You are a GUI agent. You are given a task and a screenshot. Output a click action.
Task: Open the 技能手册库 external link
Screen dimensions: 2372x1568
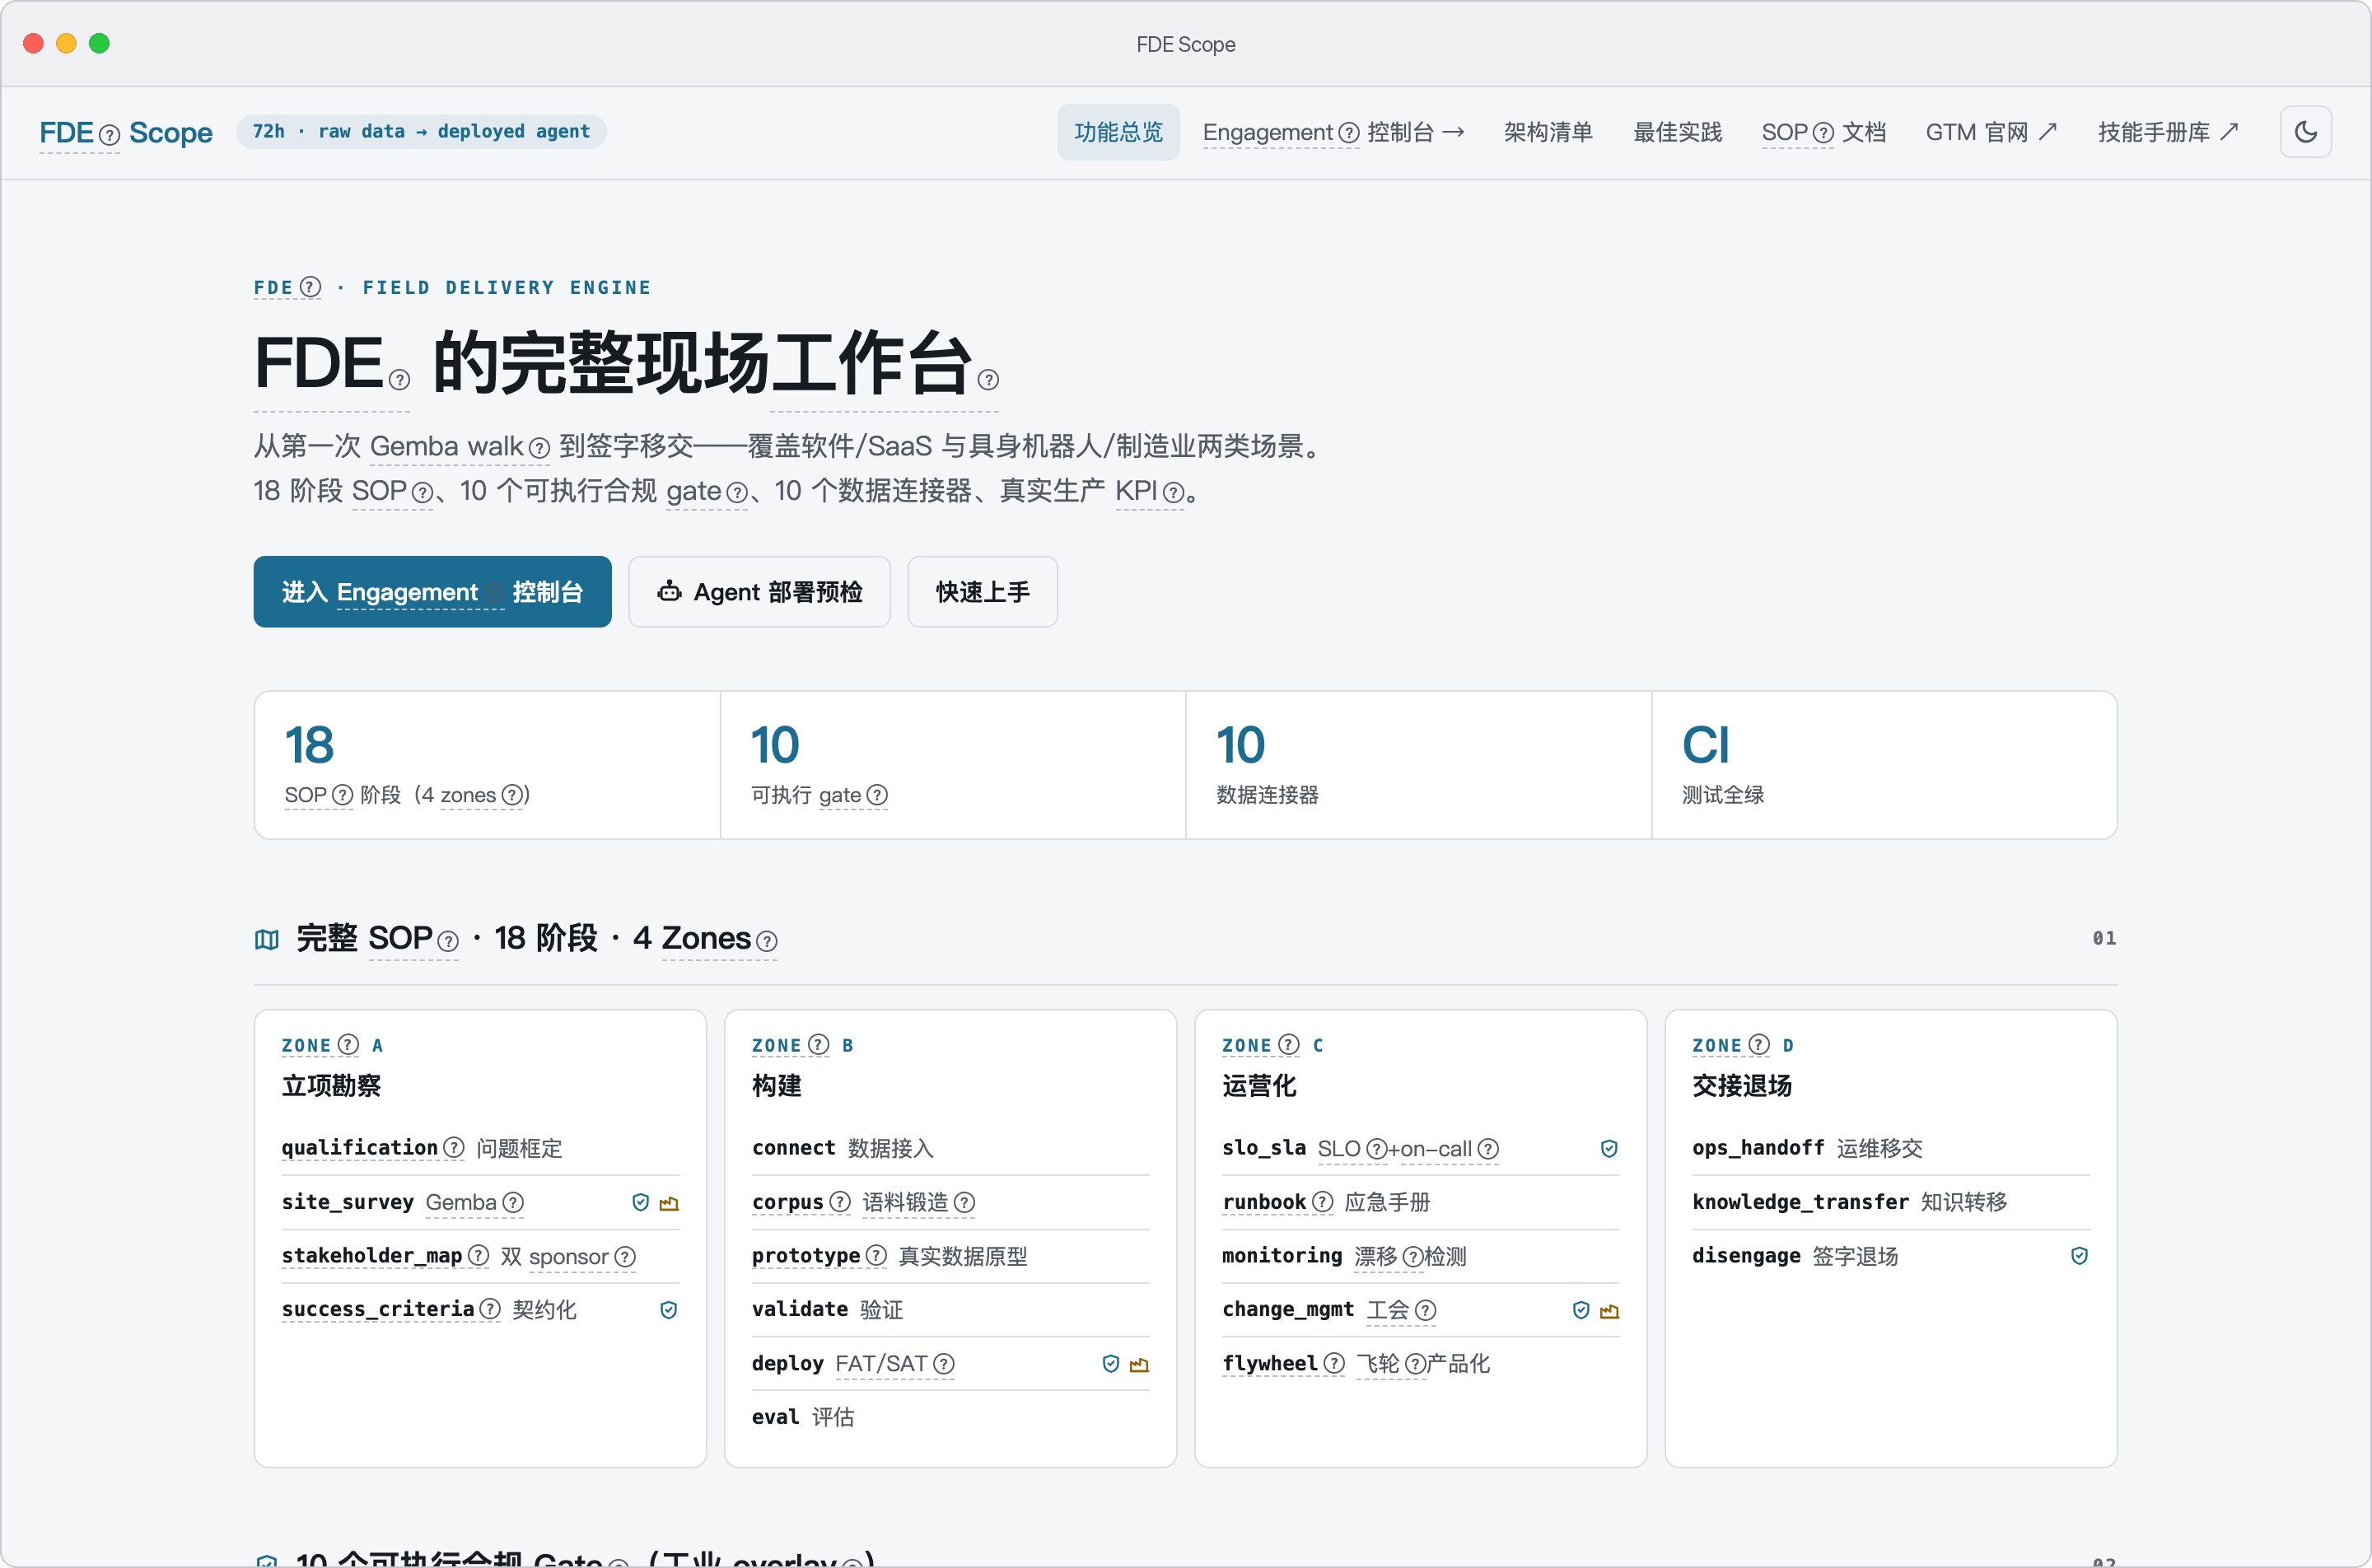[x=2168, y=132]
